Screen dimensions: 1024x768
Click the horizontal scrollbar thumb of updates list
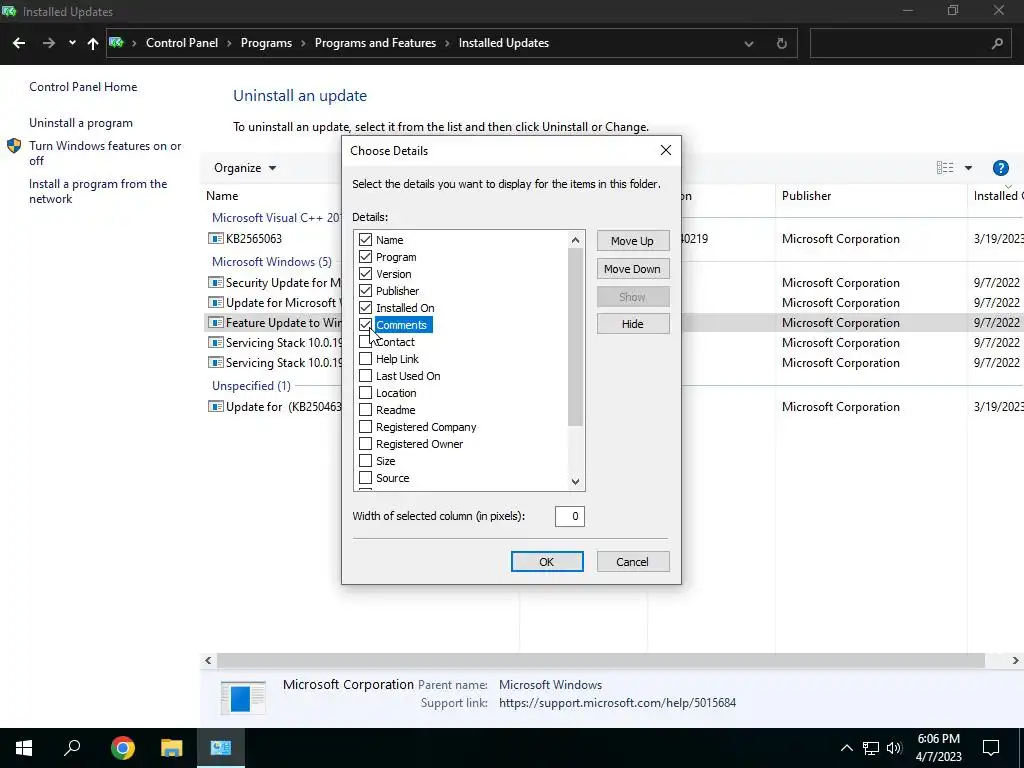(601, 661)
